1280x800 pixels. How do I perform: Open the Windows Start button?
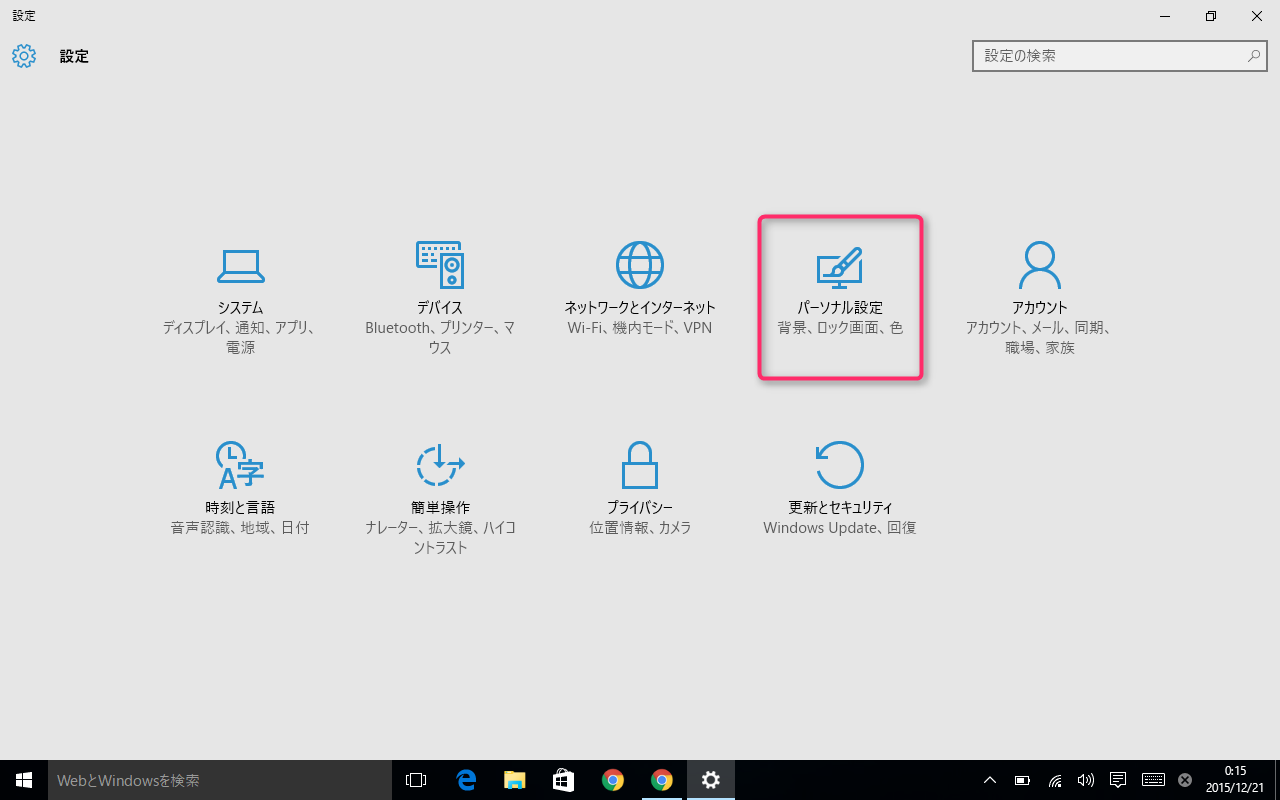point(24,780)
